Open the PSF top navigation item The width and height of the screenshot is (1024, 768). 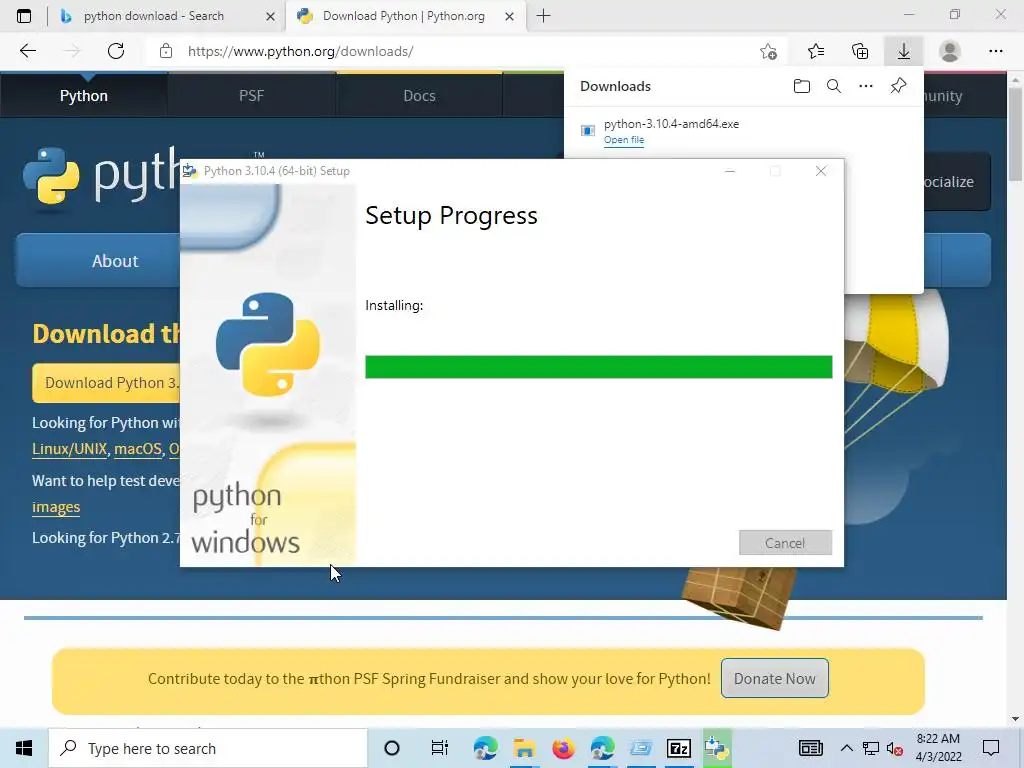coord(251,96)
